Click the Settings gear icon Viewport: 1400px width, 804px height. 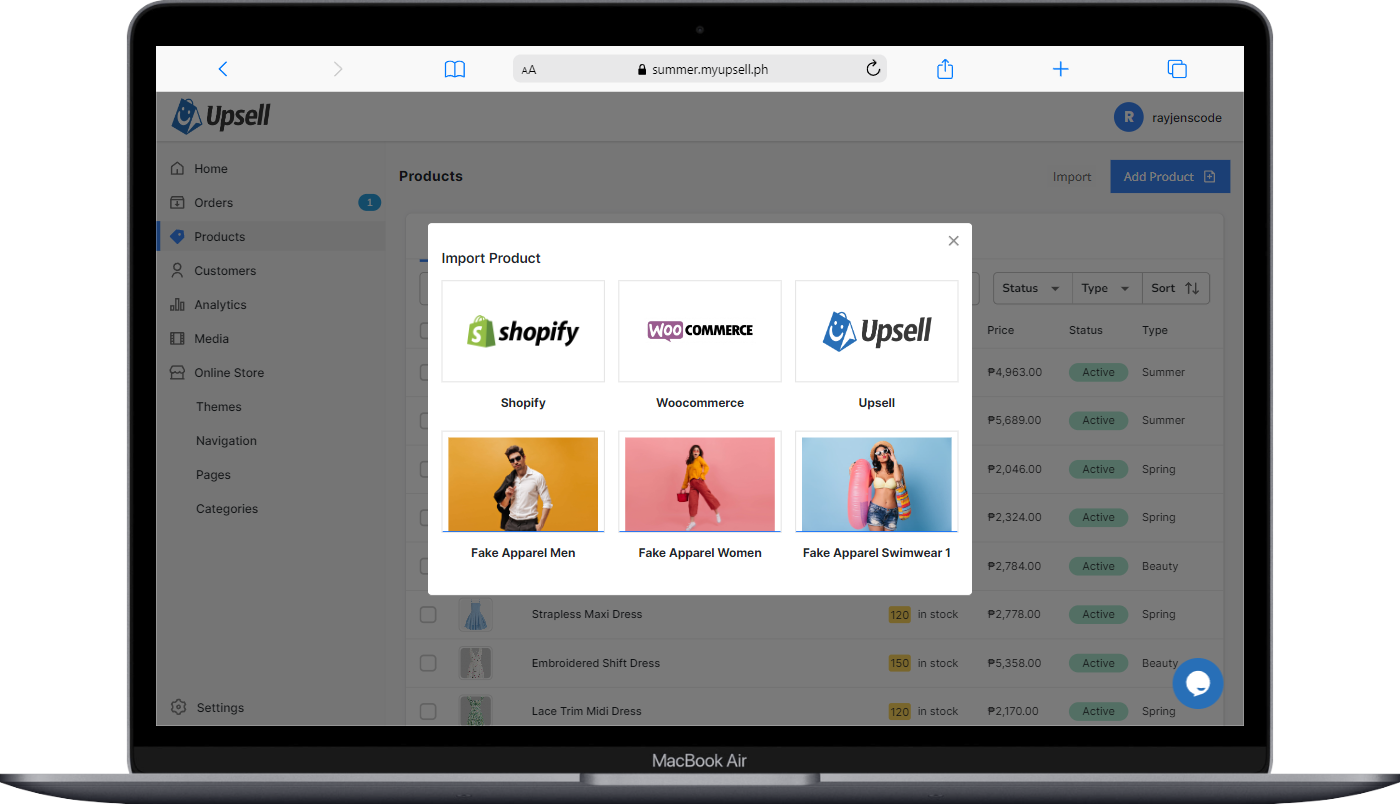tap(179, 707)
